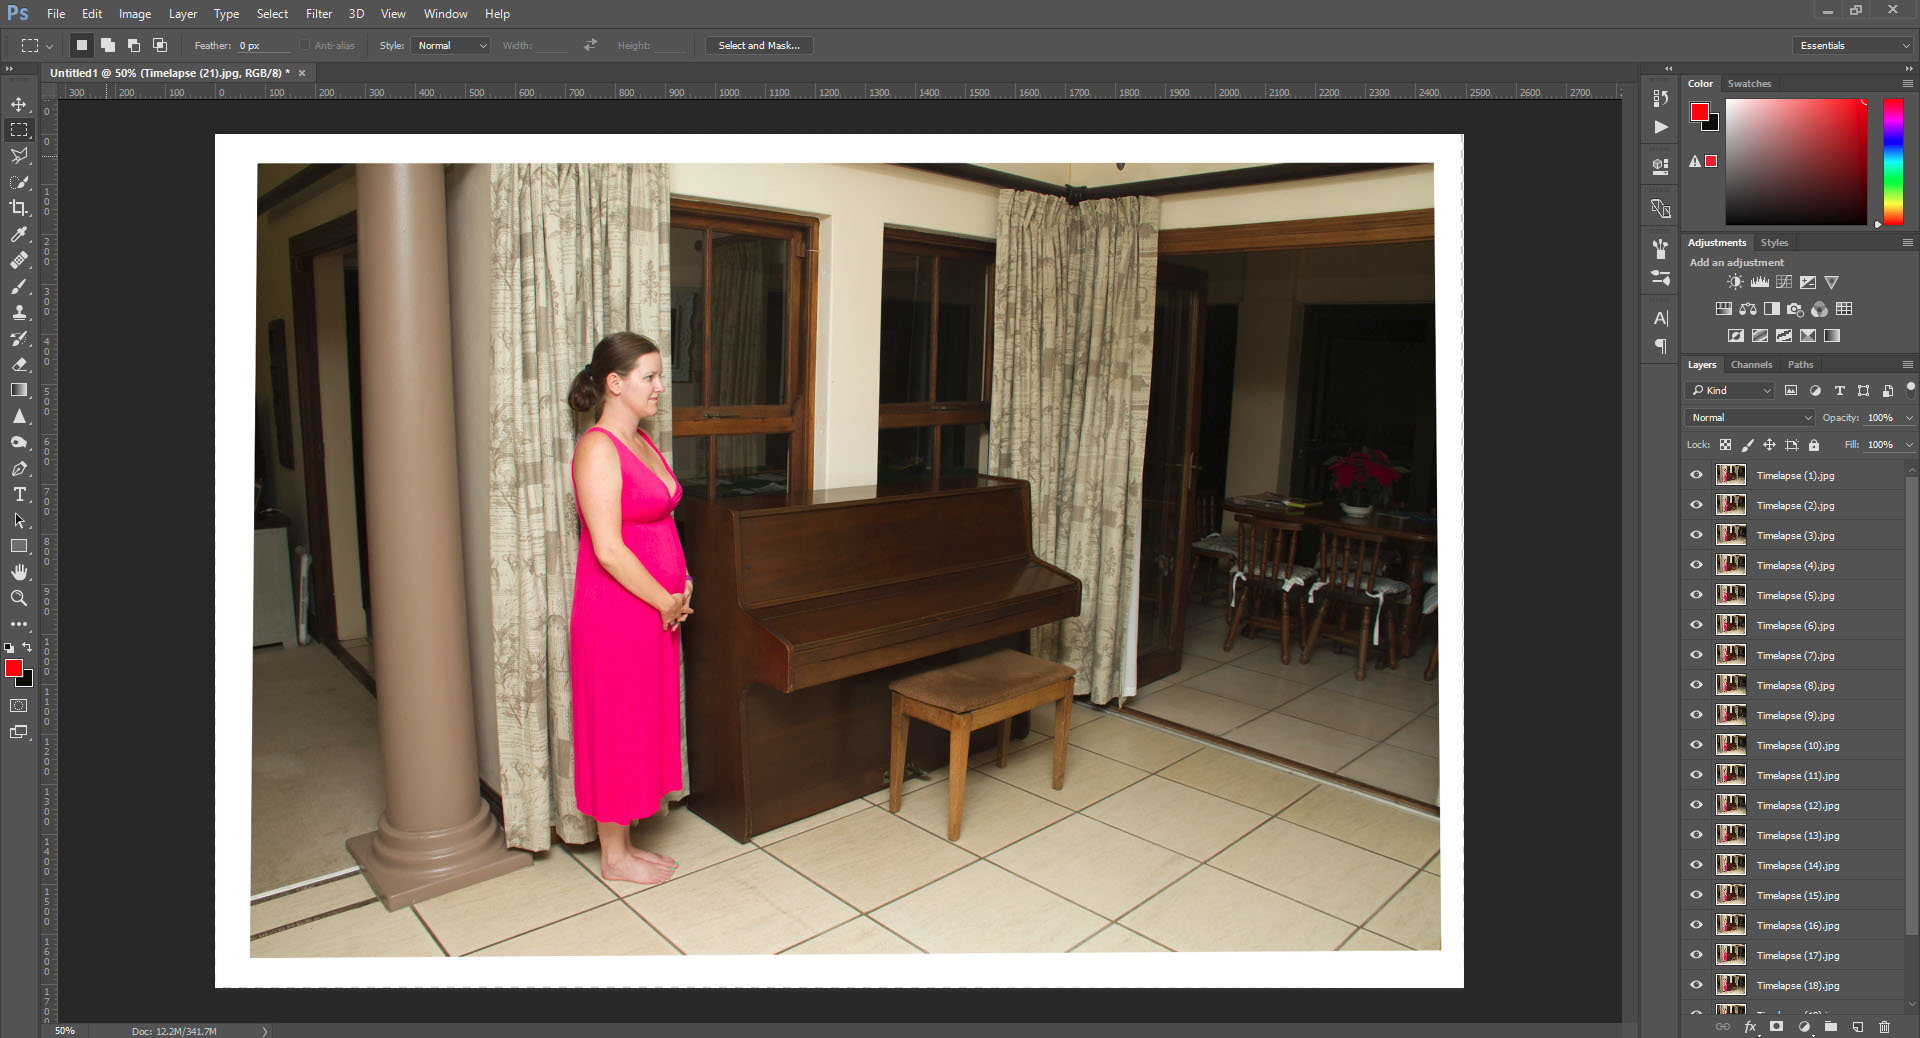Select the Healing Brush tool
This screenshot has height=1038, width=1920.
click(x=19, y=260)
